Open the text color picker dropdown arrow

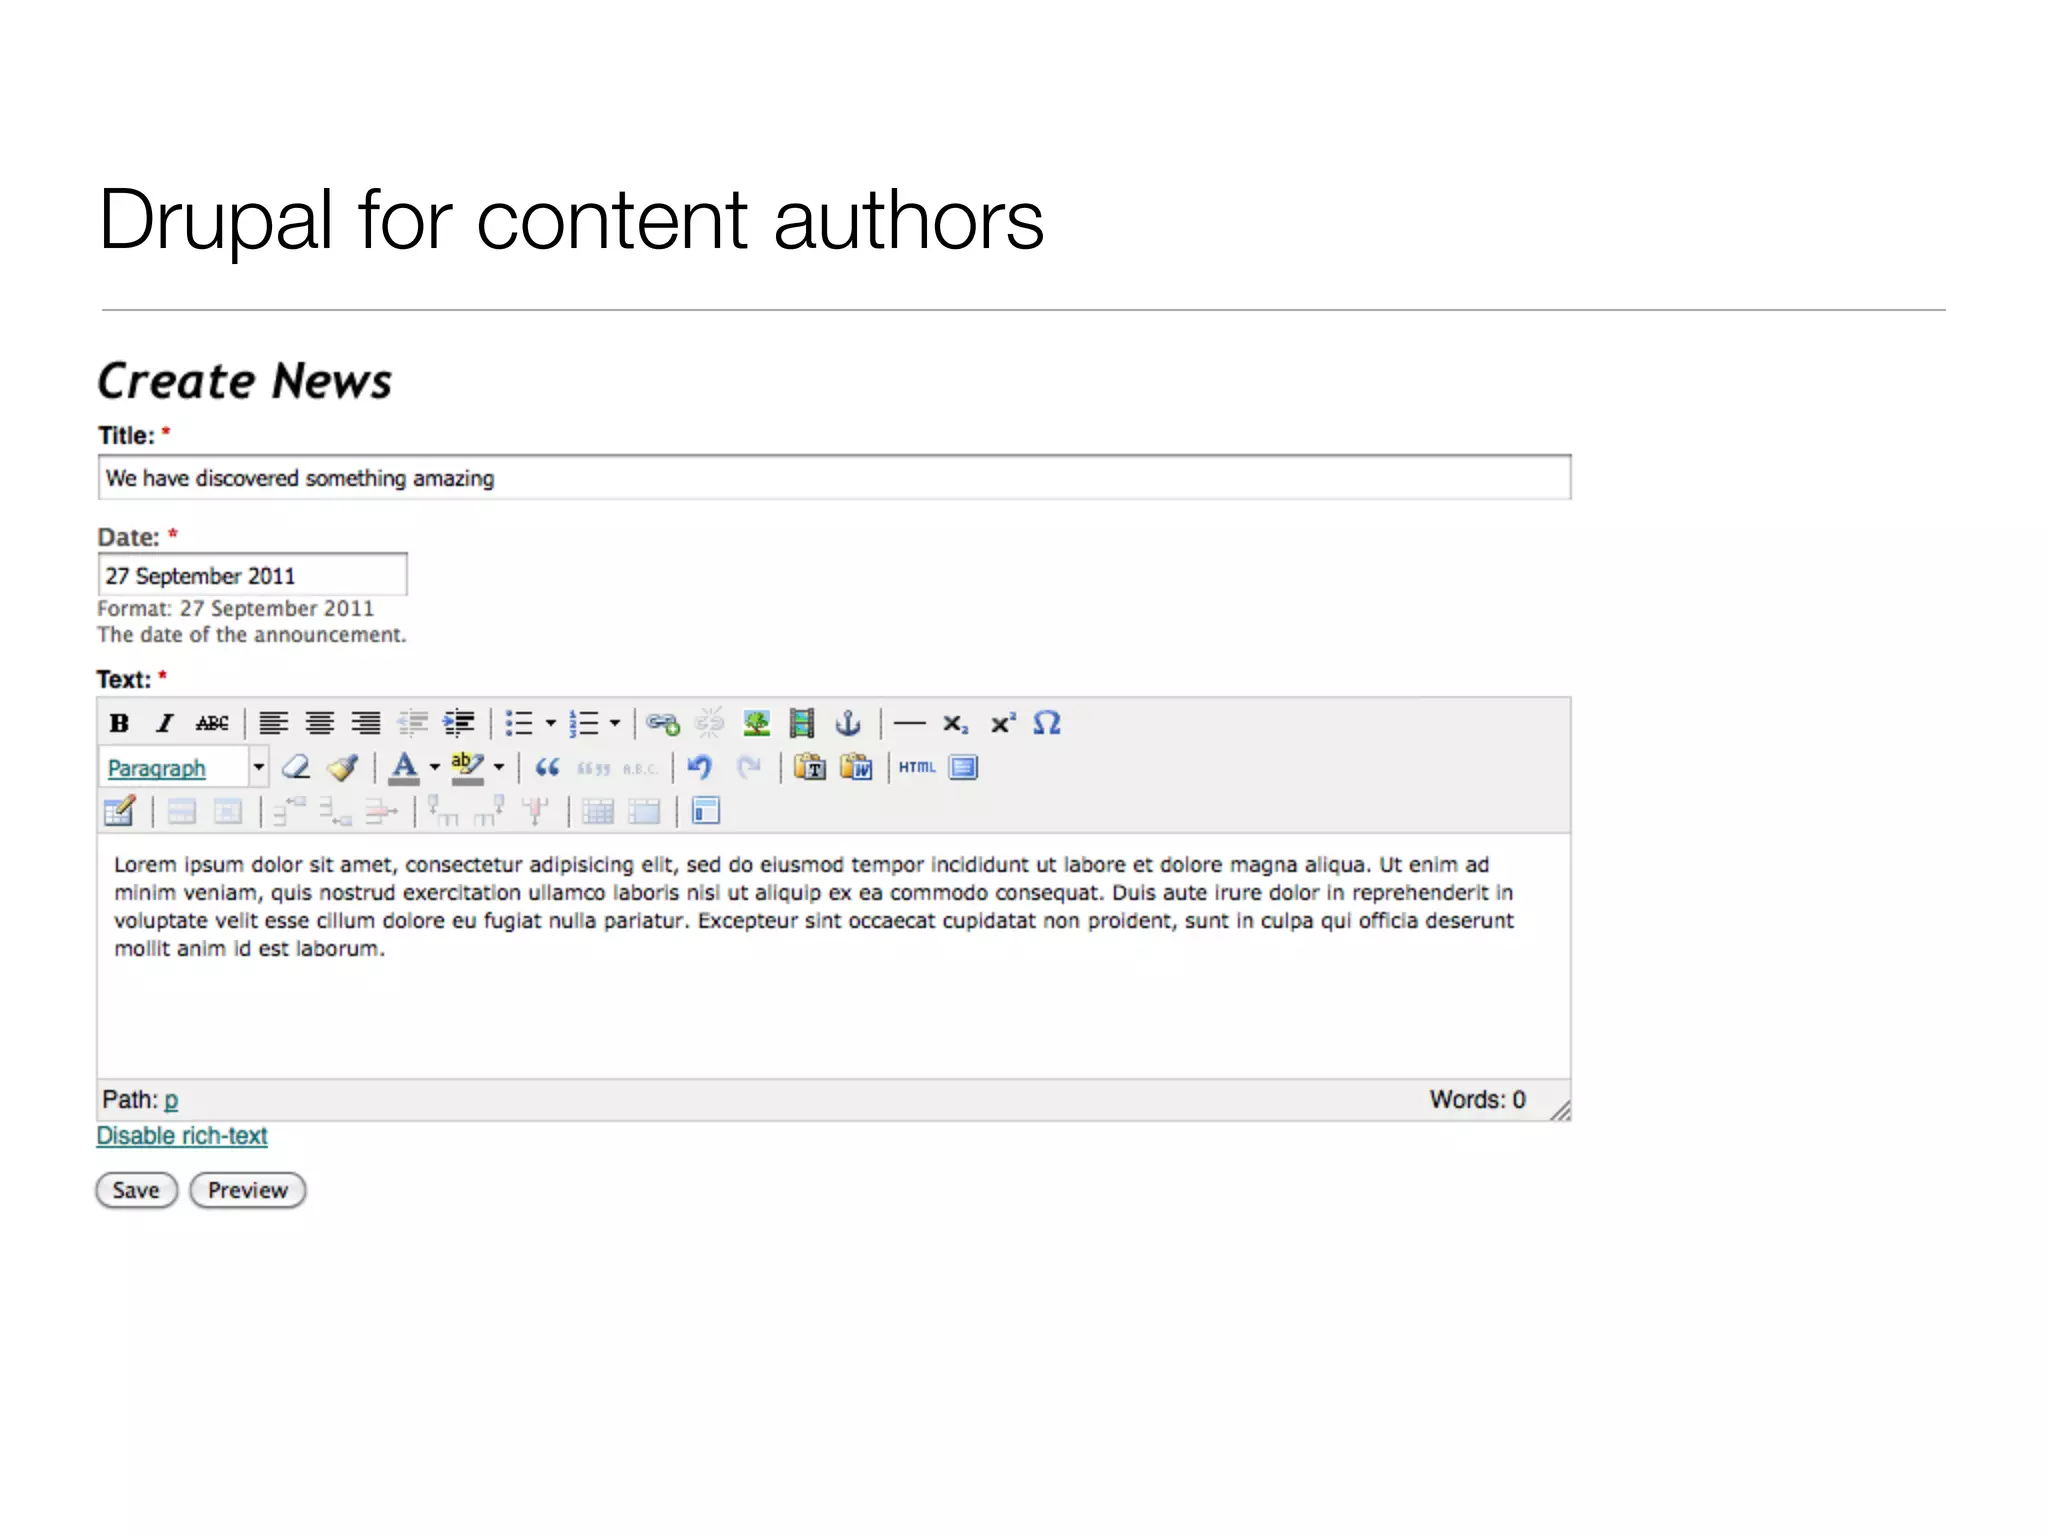tap(435, 768)
